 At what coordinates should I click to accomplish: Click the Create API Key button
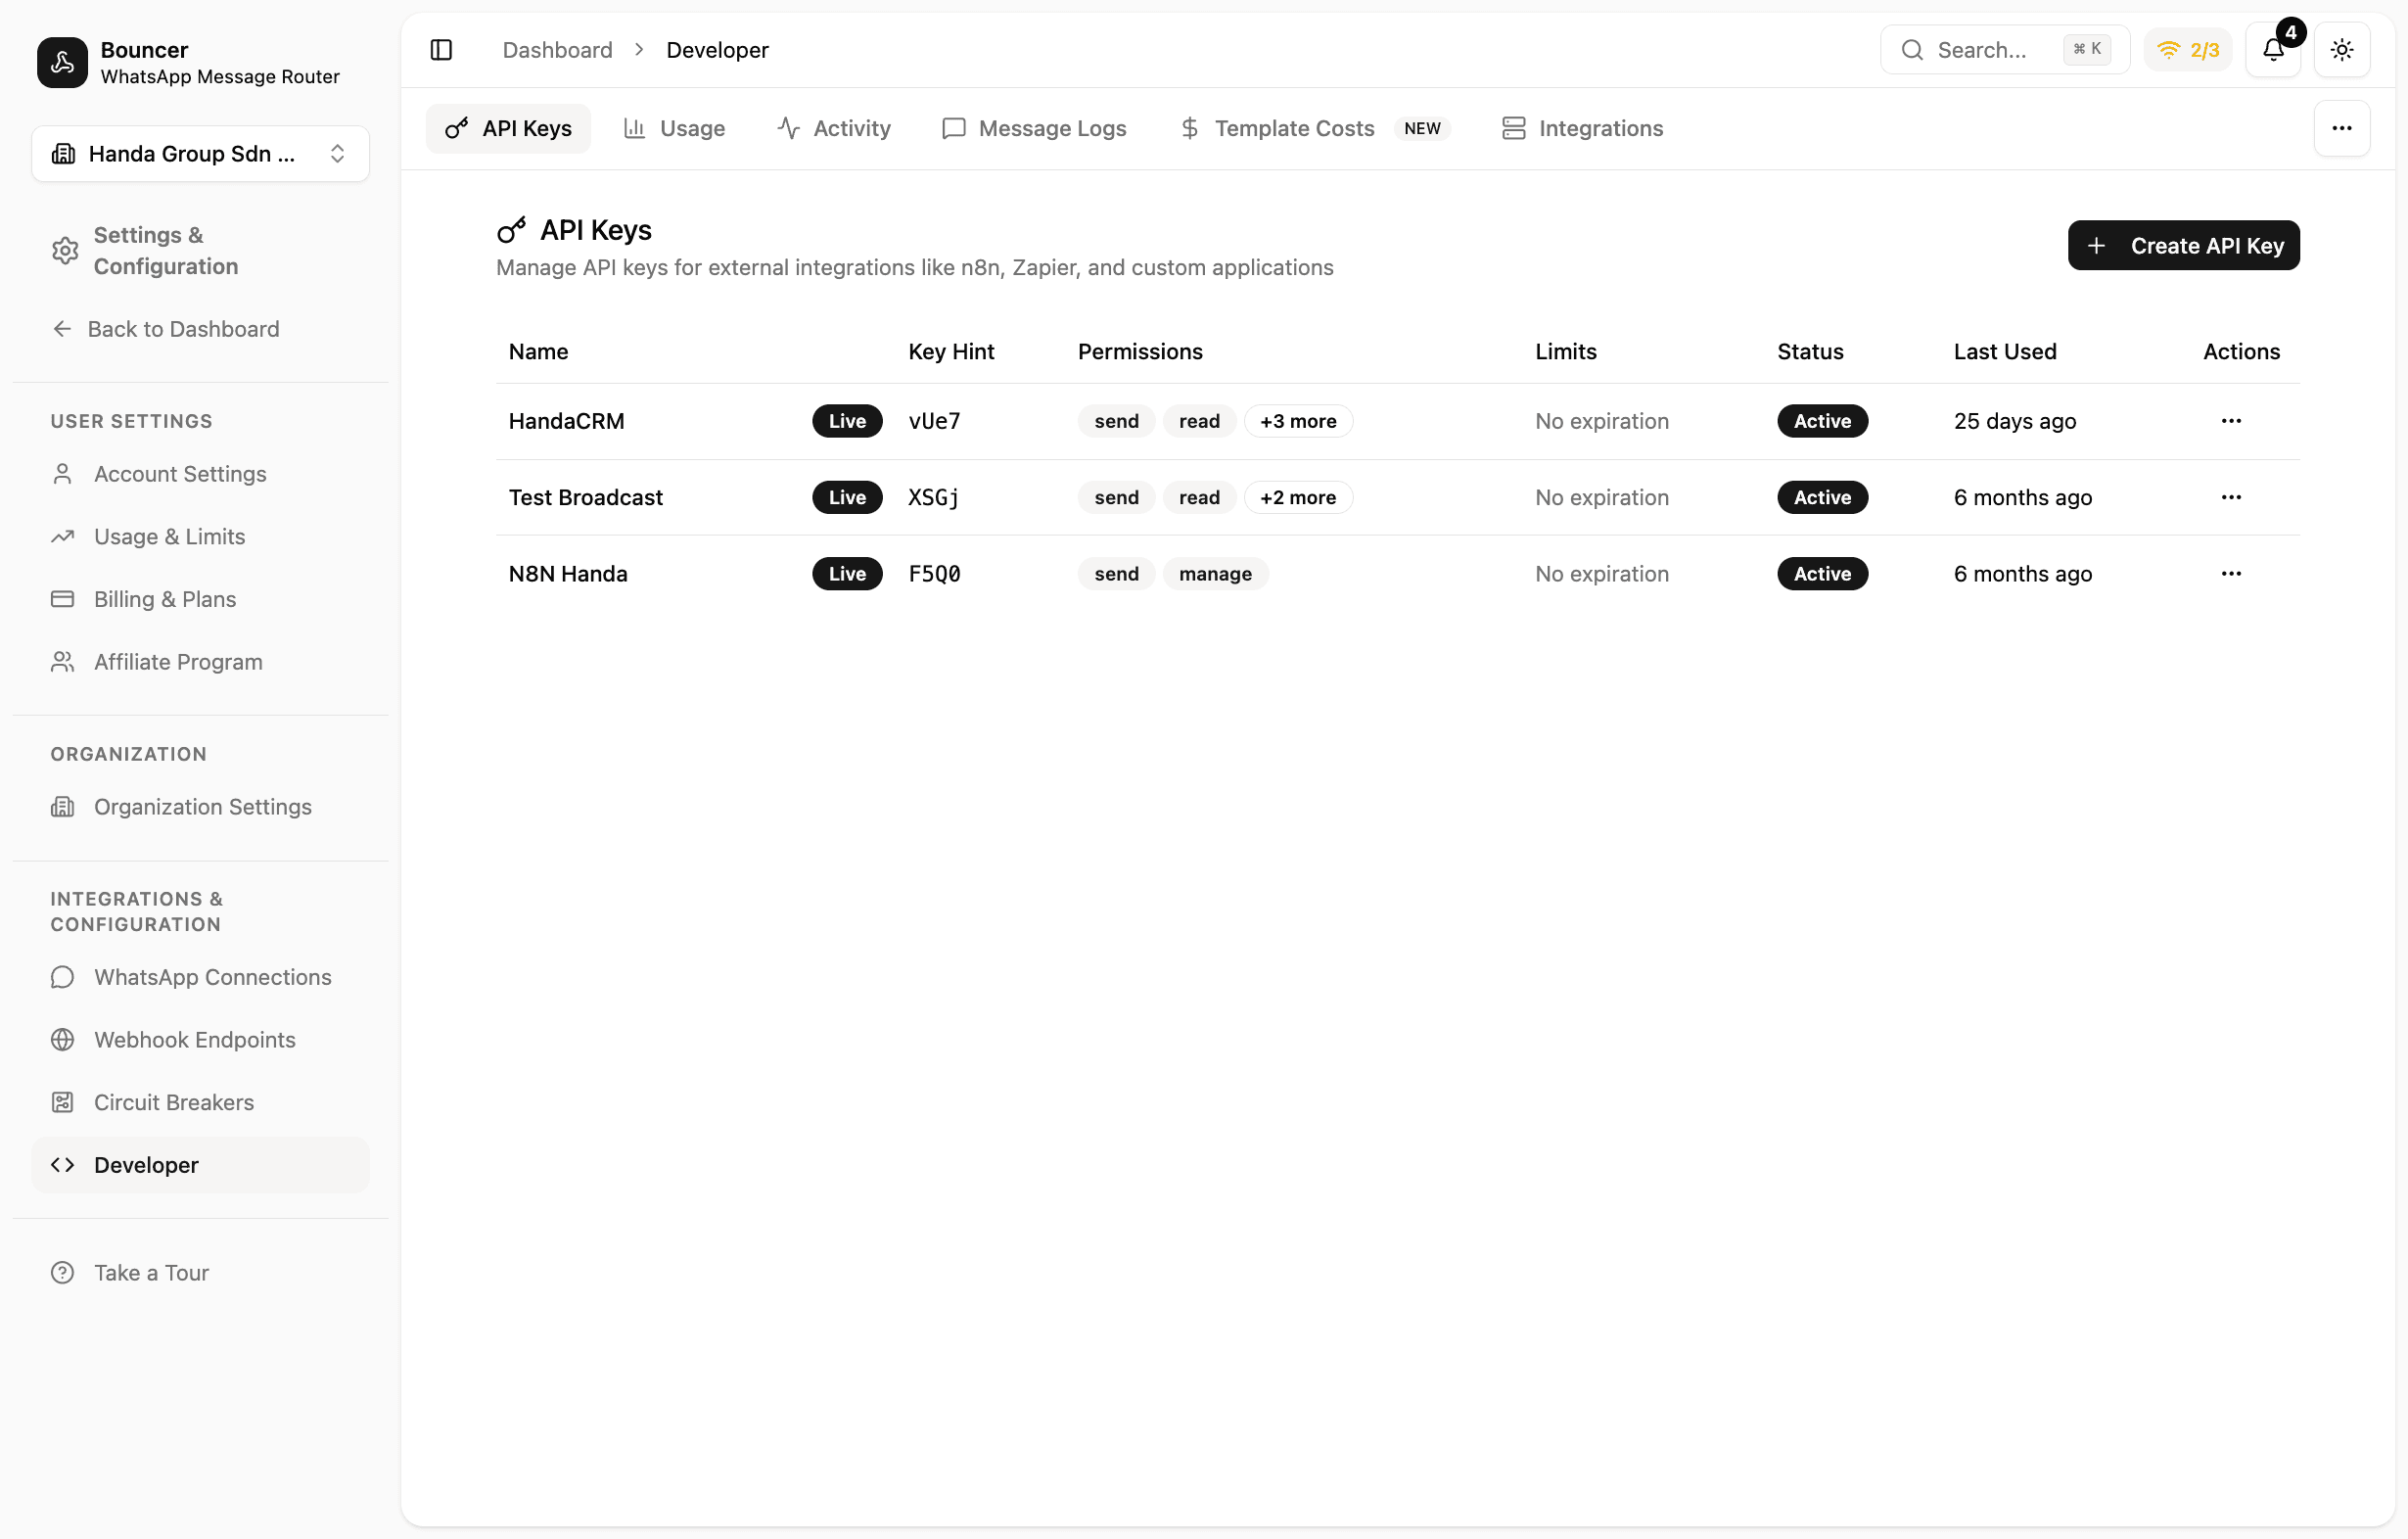click(2183, 245)
